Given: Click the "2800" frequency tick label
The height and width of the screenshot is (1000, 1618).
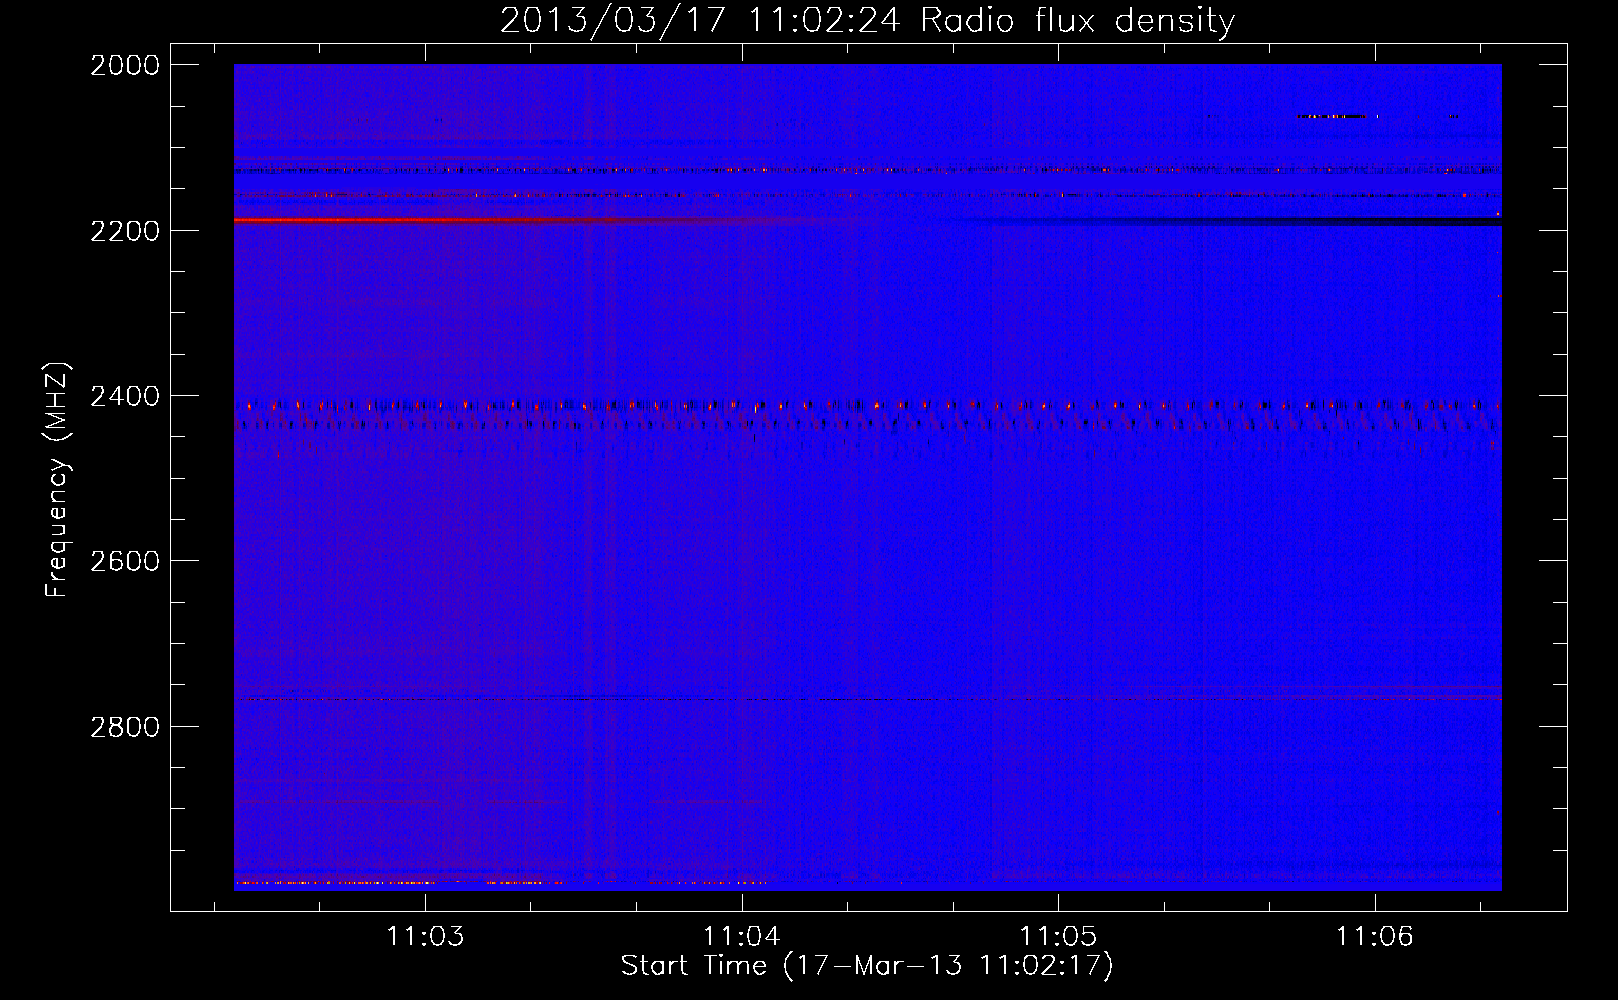Looking at the screenshot, I should click(125, 726).
